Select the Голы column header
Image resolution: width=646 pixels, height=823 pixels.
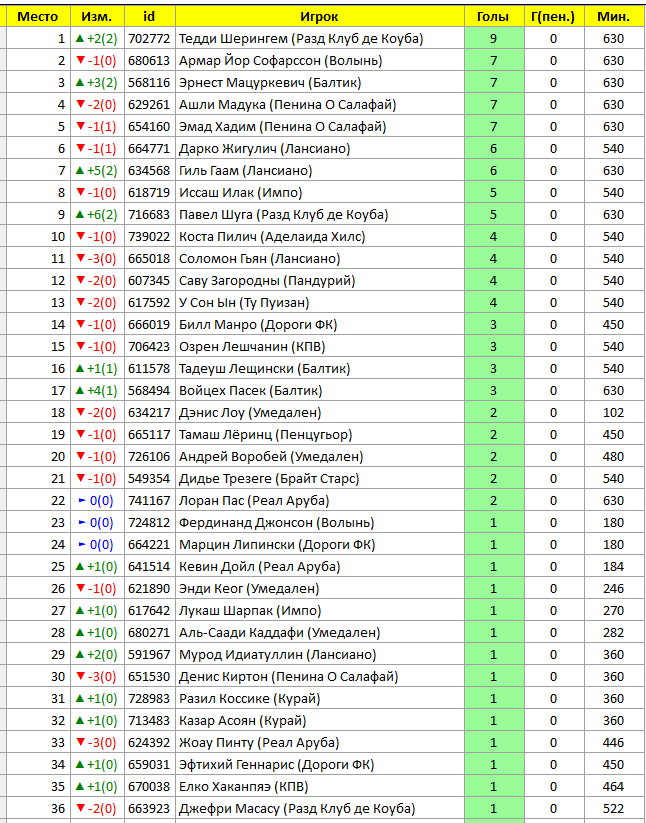(494, 16)
